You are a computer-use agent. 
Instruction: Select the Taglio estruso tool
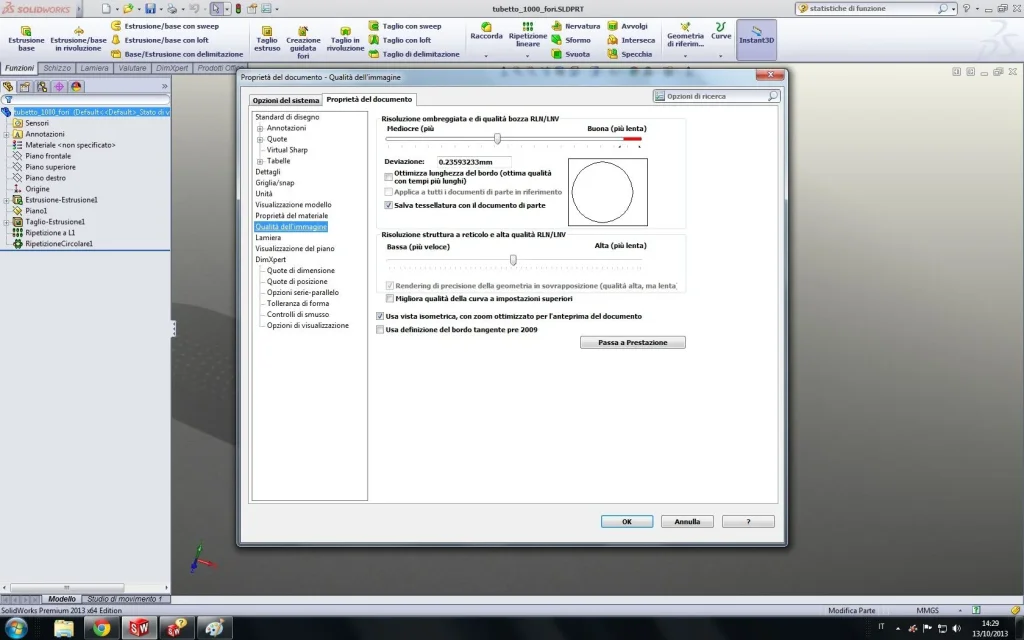(x=266, y=39)
